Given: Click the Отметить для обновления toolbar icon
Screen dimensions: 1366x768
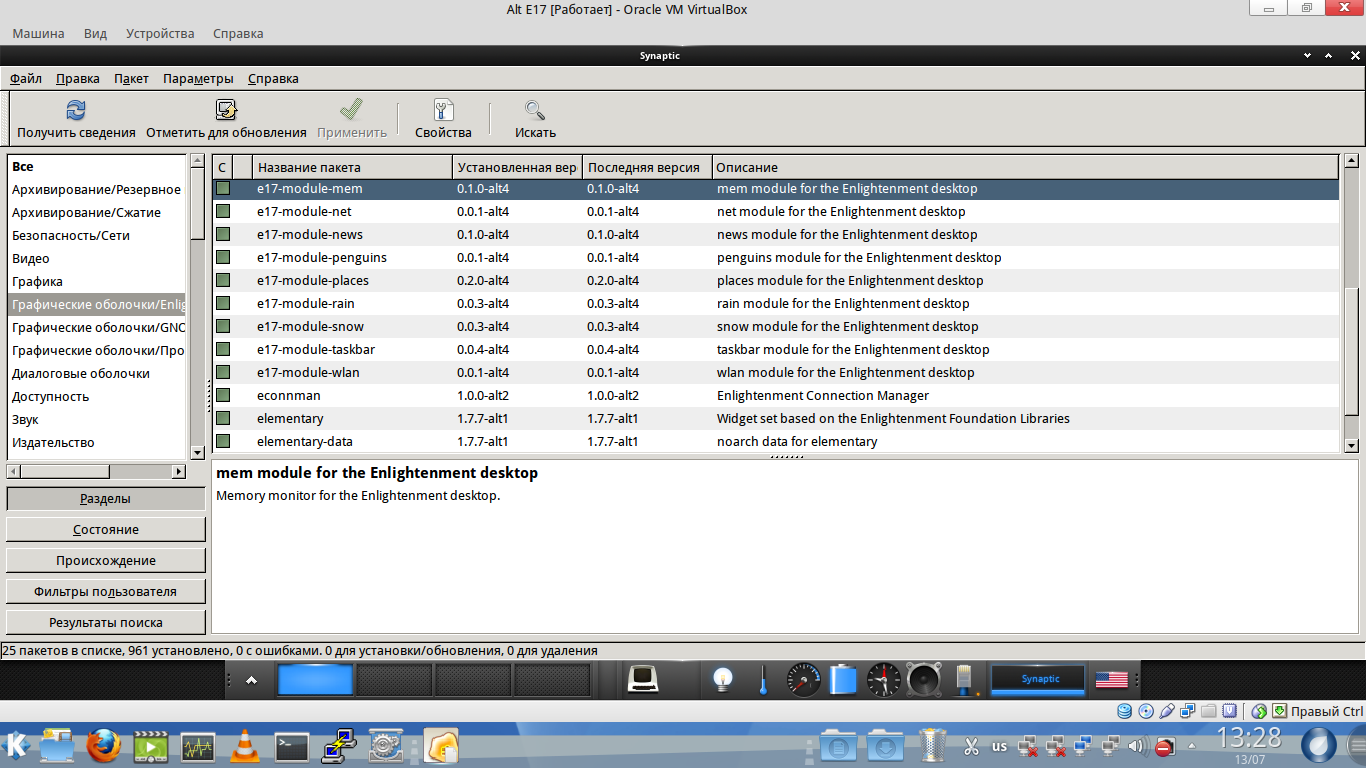Looking at the screenshot, I should 226,110.
